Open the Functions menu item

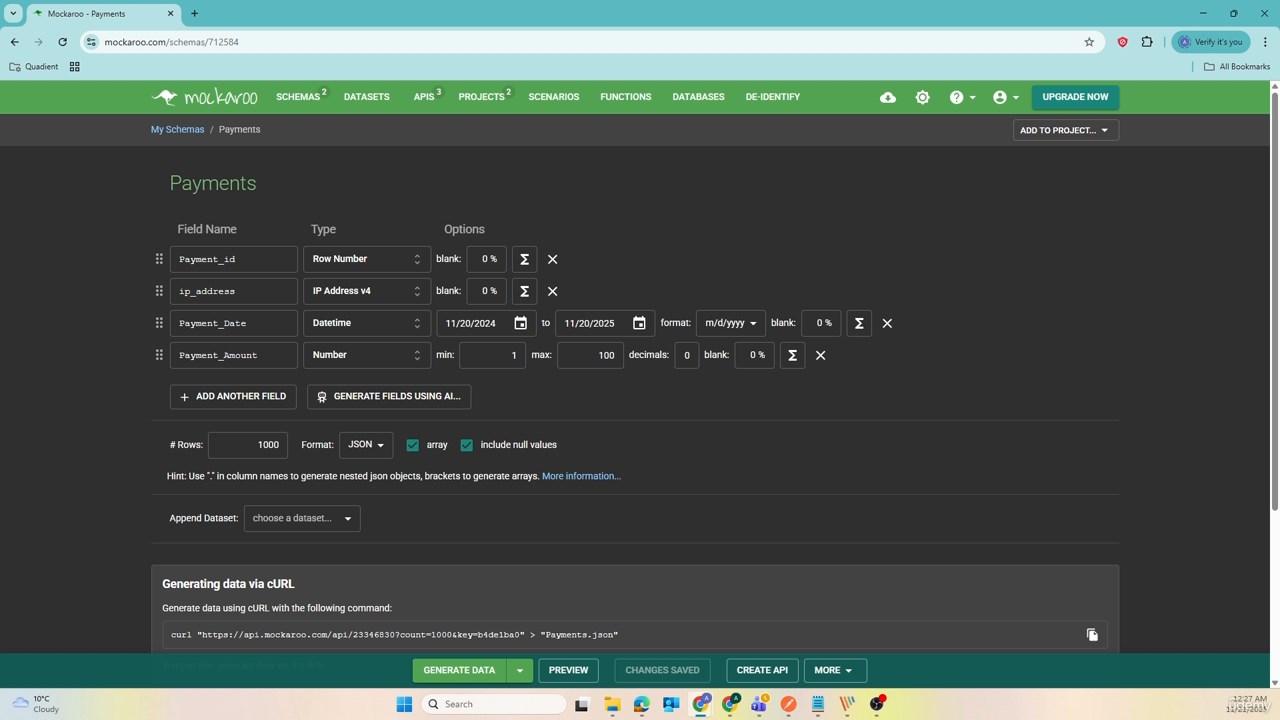pyautogui.click(x=625, y=97)
